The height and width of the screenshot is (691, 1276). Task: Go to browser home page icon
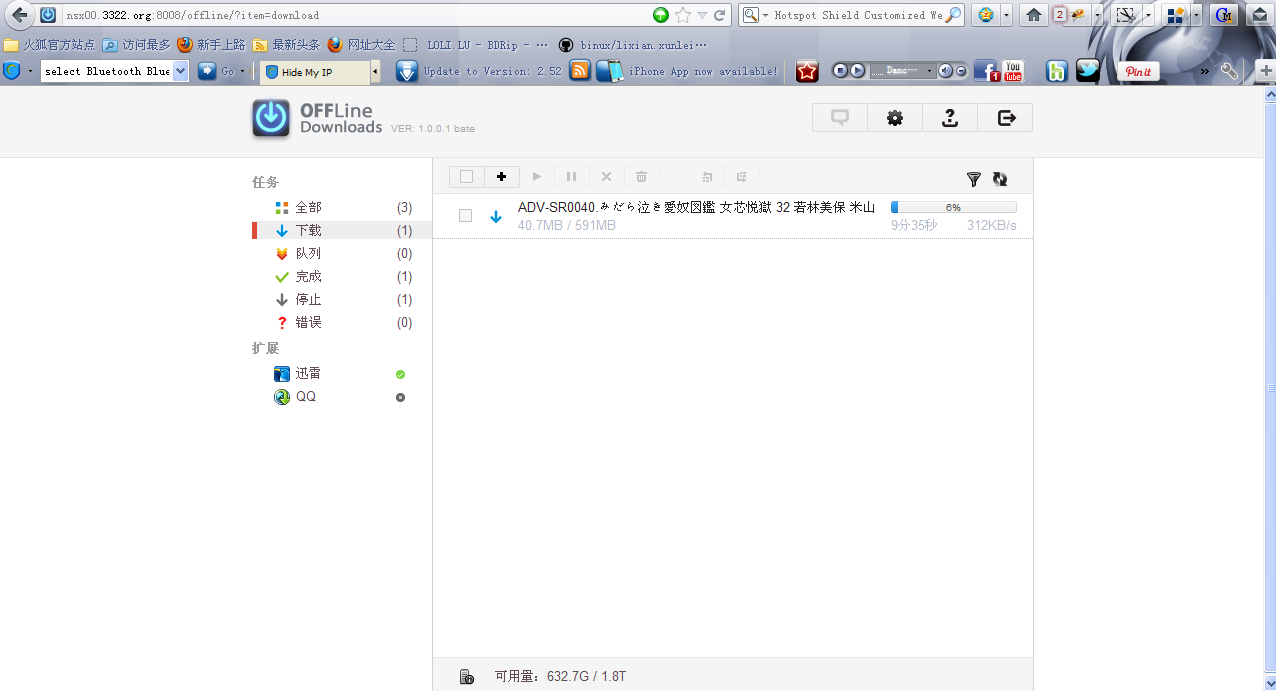click(1034, 15)
